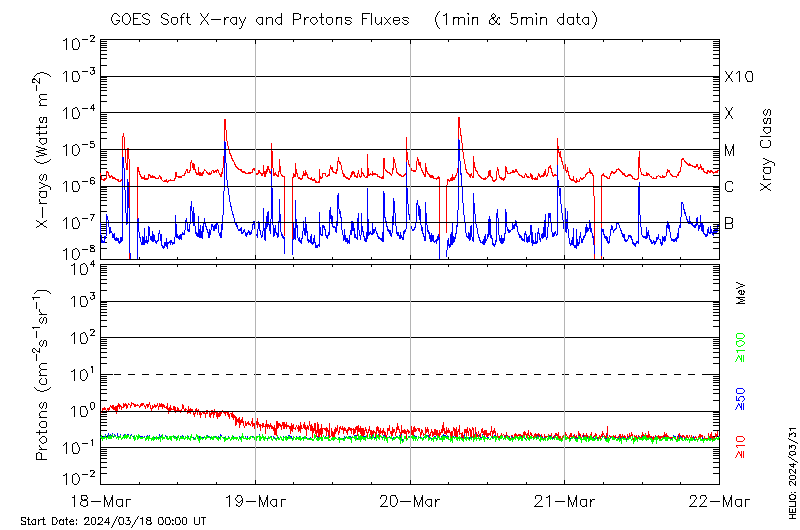Click the 'C' X-ray class label
The image size is (800, 530).
[x=729, y=186]
